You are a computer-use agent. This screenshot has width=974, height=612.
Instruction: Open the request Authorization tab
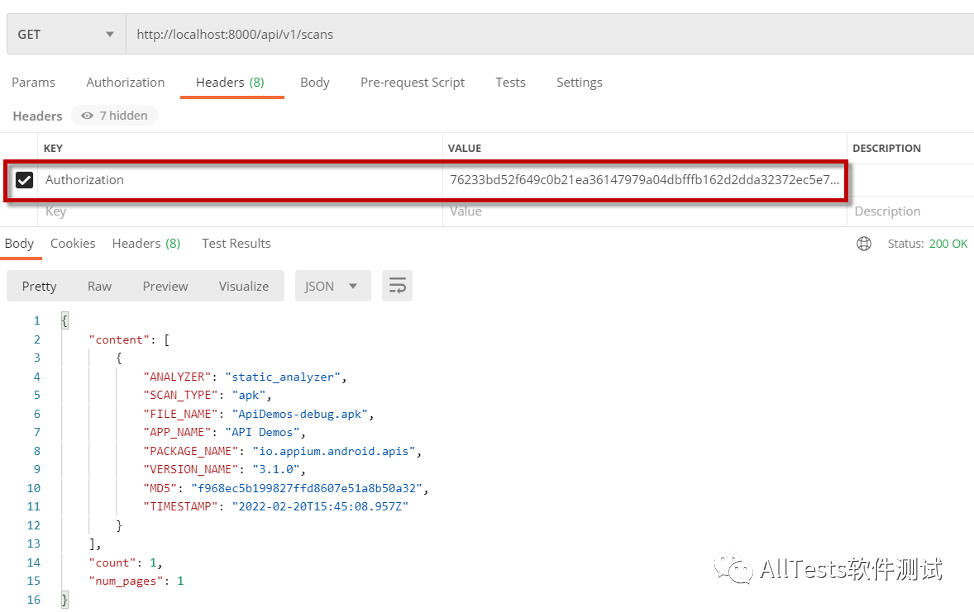(125, 82)
